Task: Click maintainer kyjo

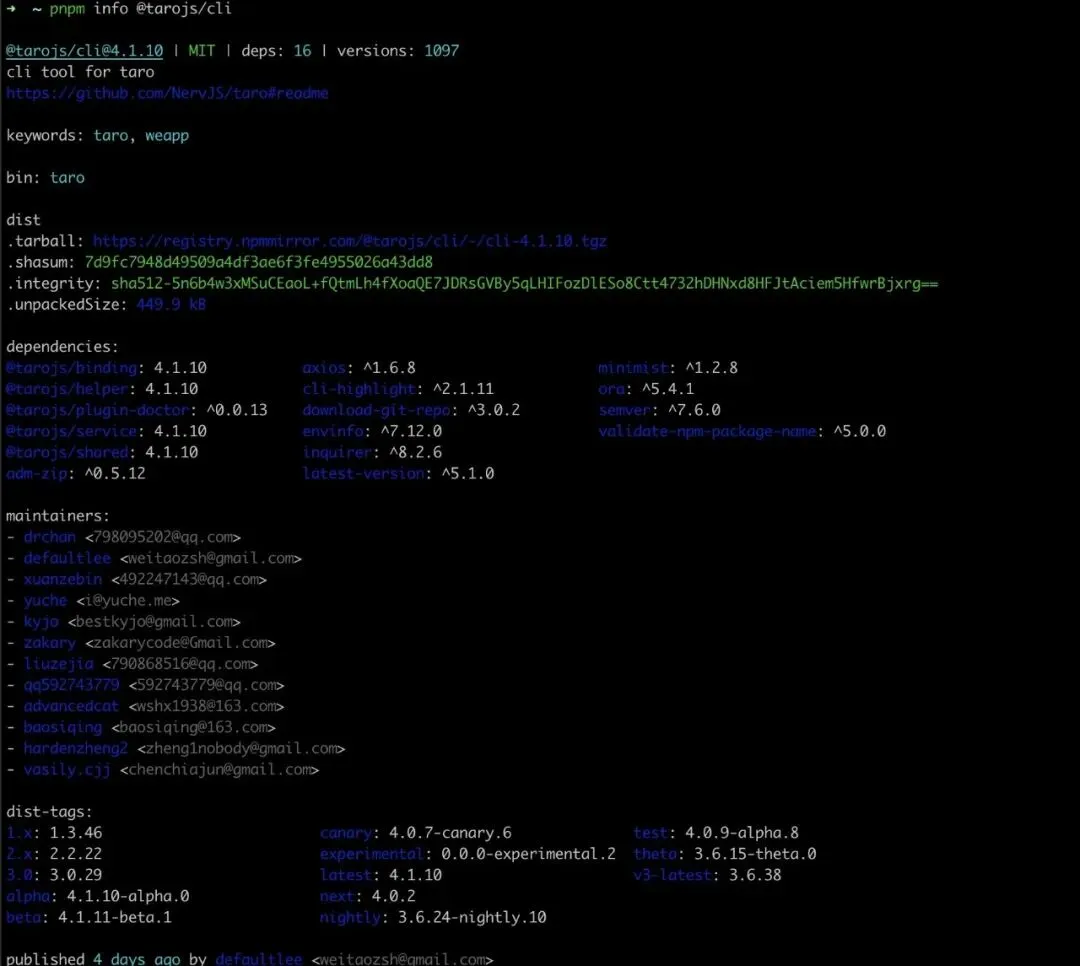Action: coord(41,622)
